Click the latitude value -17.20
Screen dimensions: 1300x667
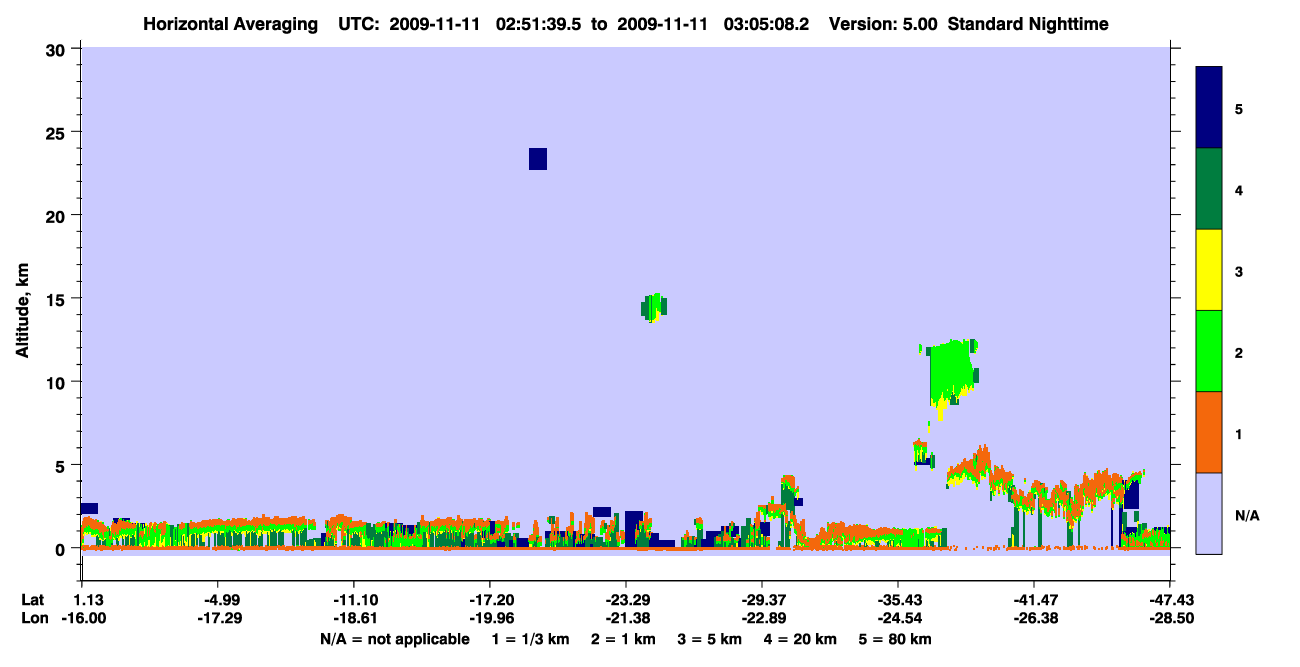click(x=489, y=600)
